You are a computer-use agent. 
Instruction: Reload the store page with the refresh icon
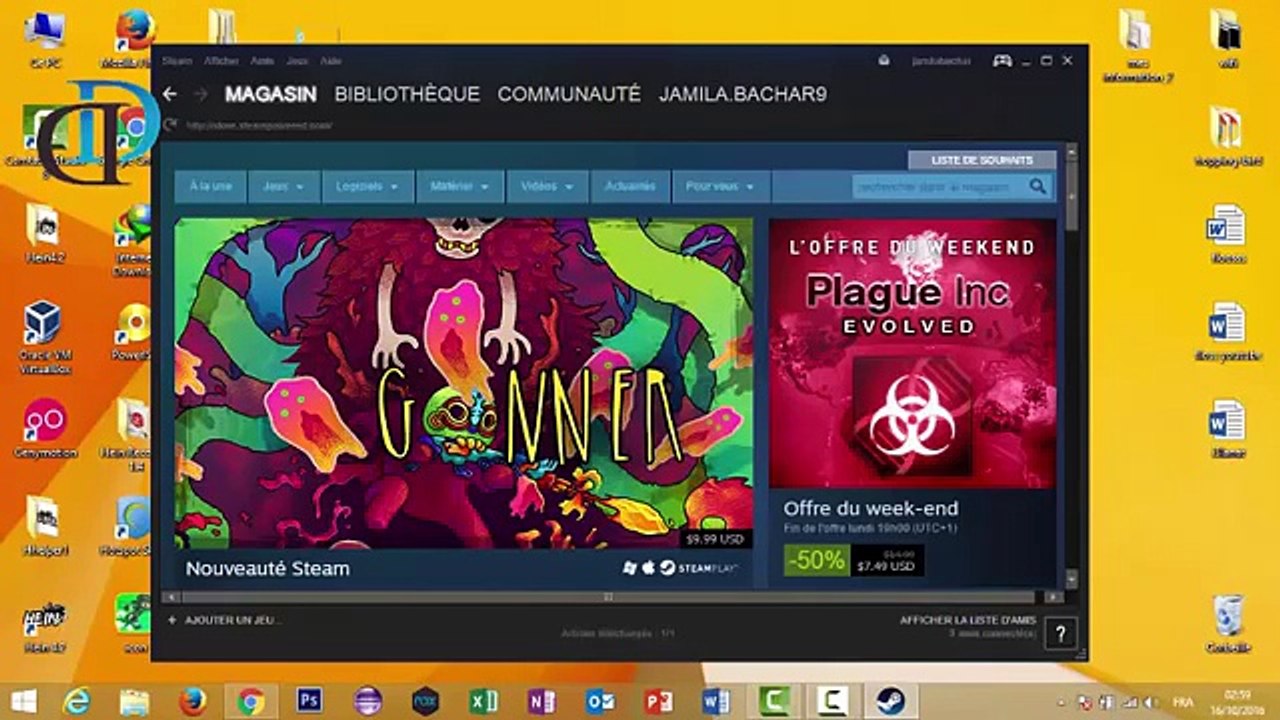[170, 124]
